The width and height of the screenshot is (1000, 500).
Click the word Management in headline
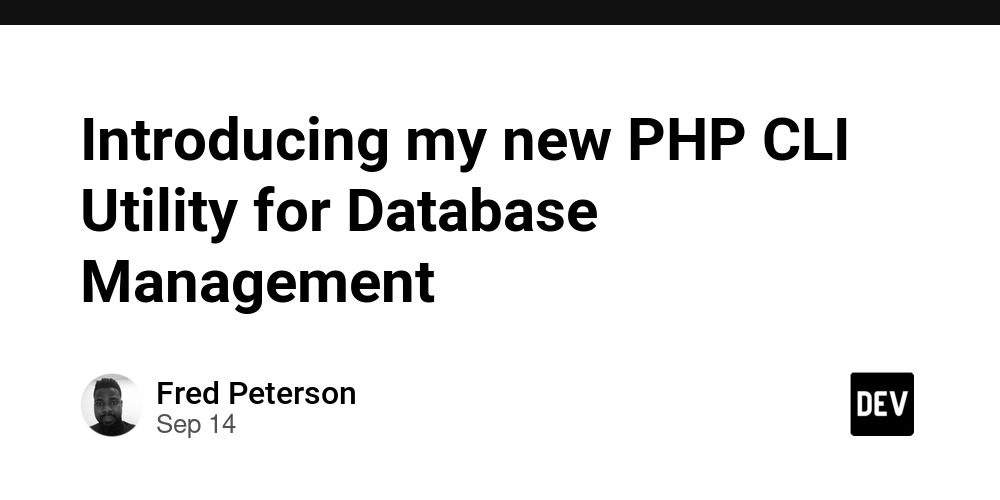point(258,284)
